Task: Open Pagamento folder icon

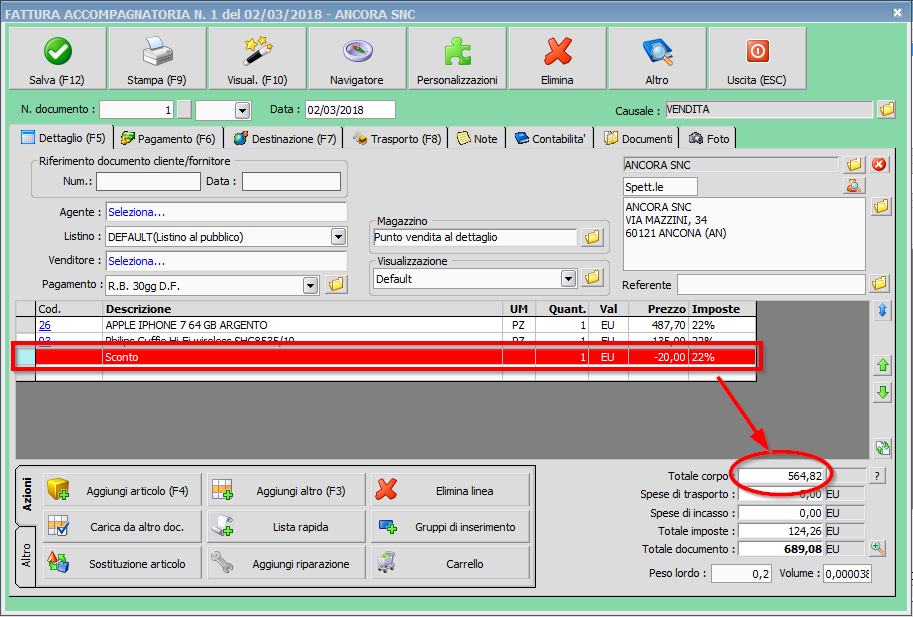Action: pos(336,285)
